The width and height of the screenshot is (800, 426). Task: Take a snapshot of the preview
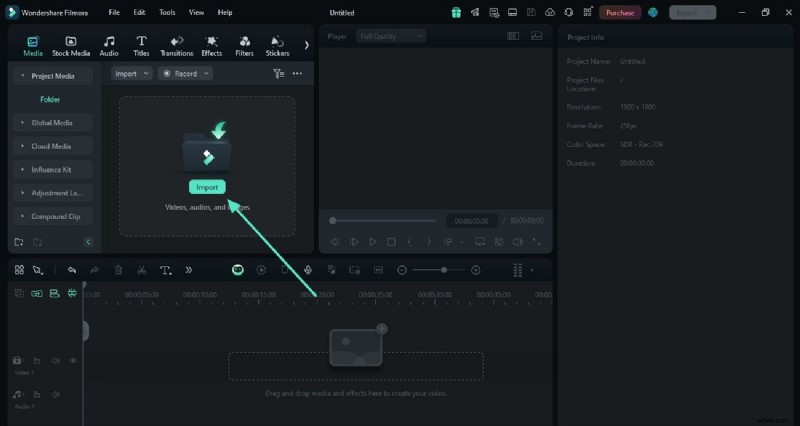pos(499,242)
